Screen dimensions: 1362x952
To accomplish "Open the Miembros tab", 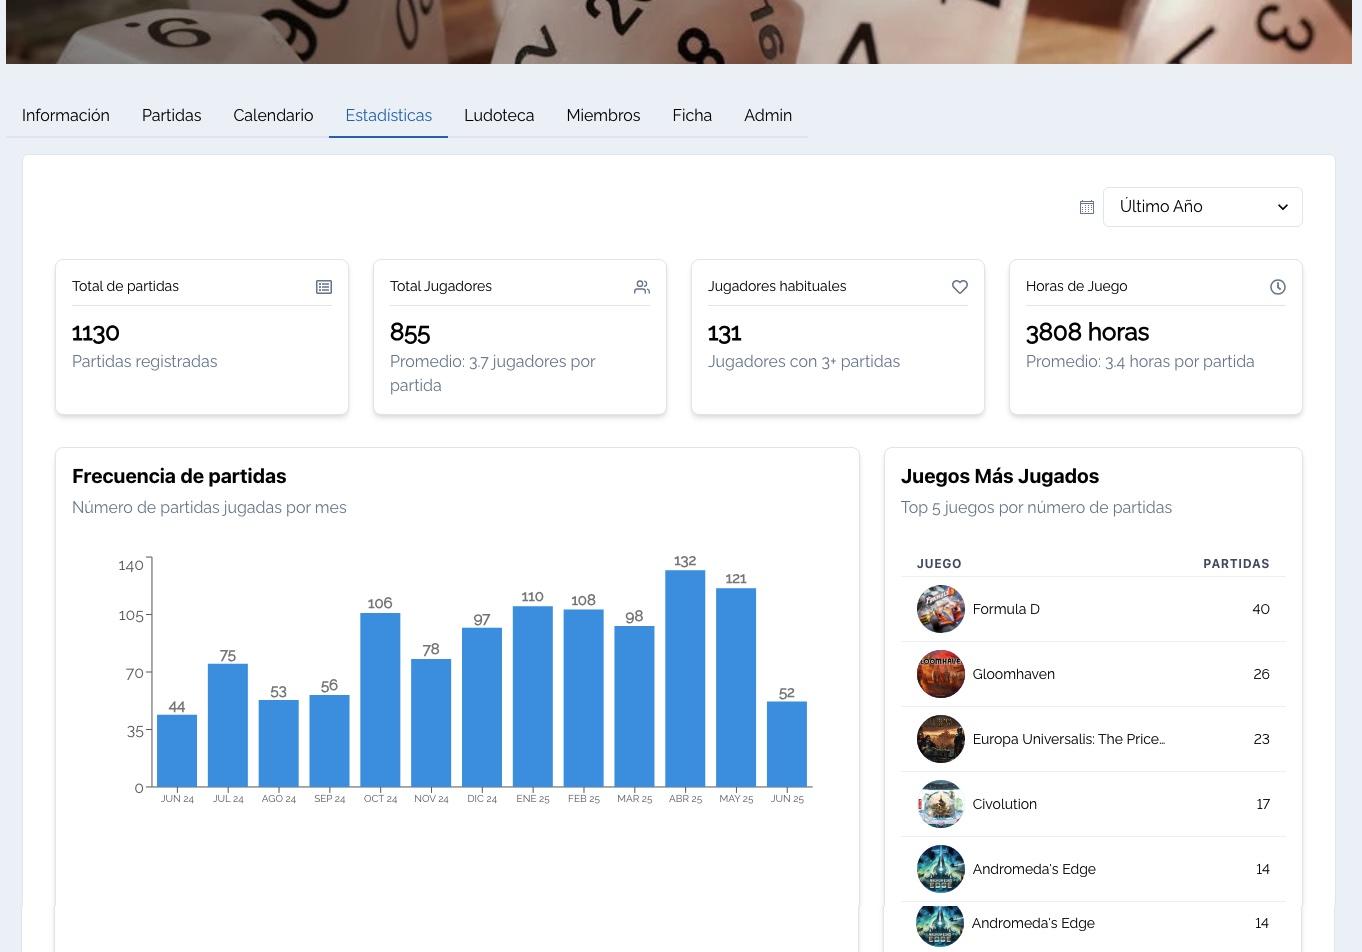I will tap(603, 116).
